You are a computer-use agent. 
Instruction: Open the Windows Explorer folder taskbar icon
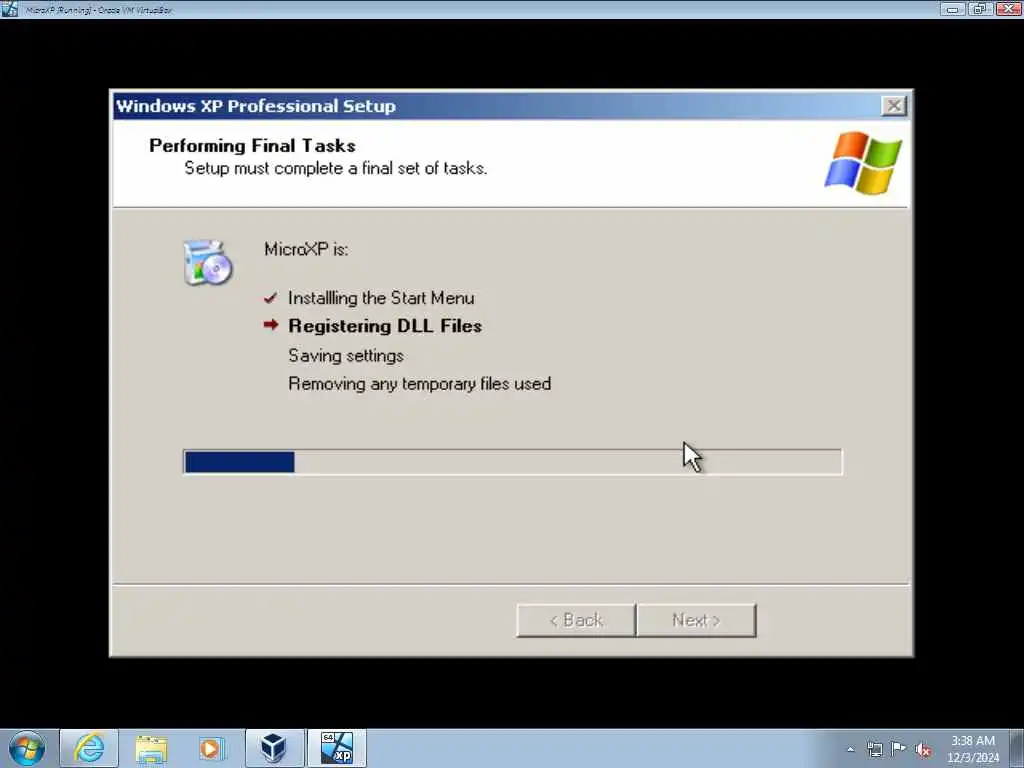[x=151, y=748]
